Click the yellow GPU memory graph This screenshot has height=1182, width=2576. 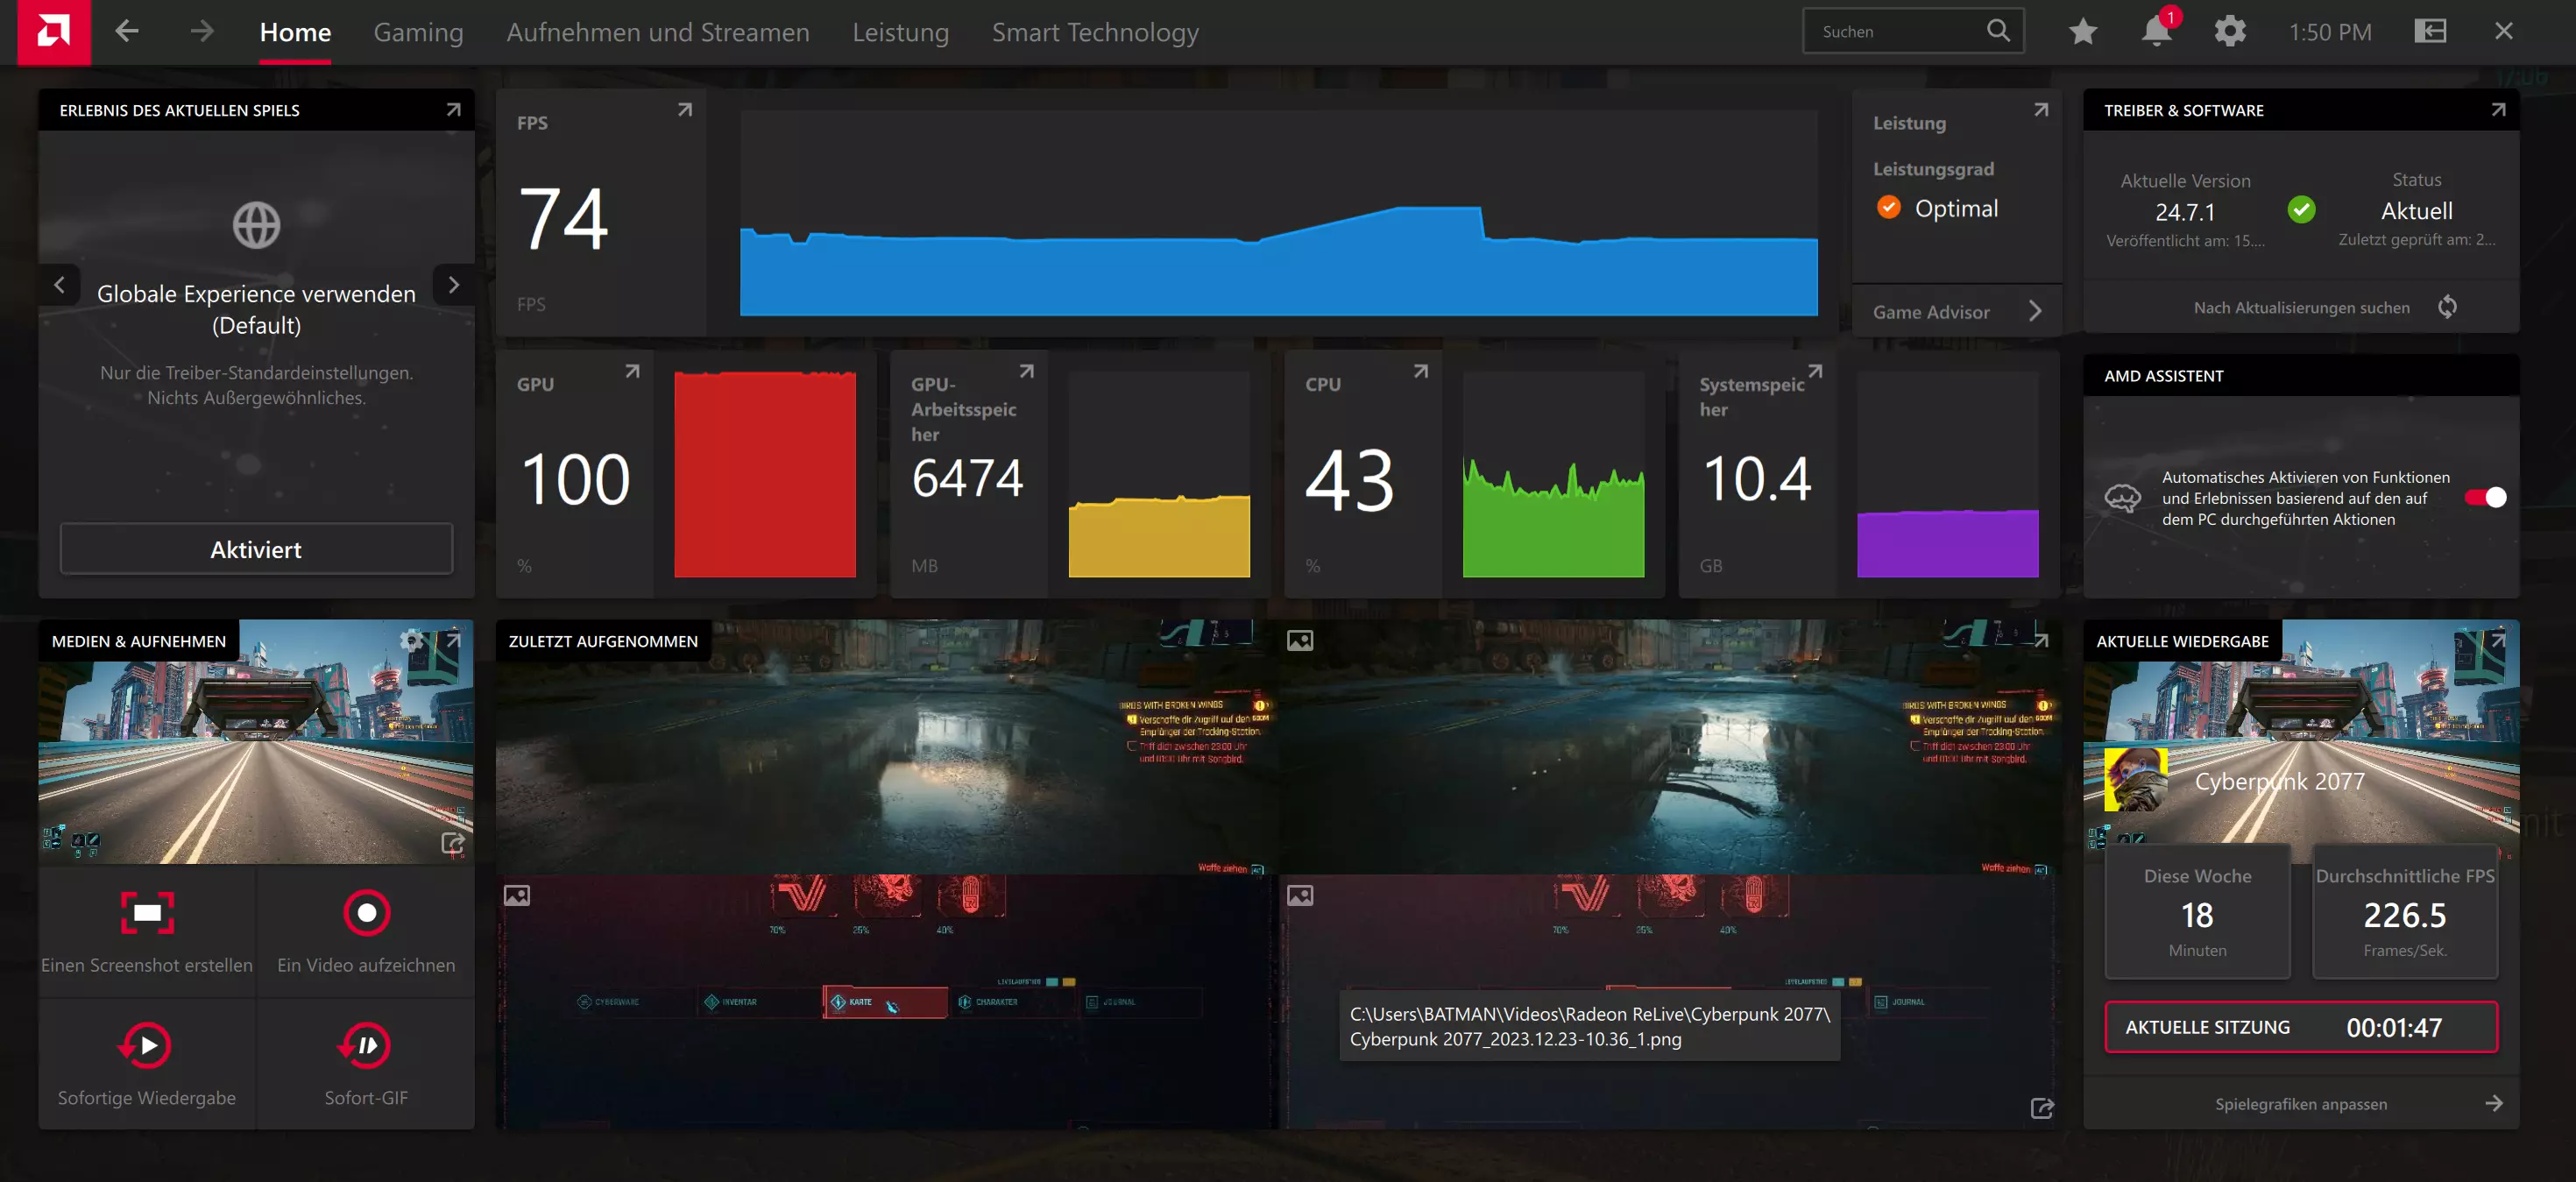pos(1159,474)
